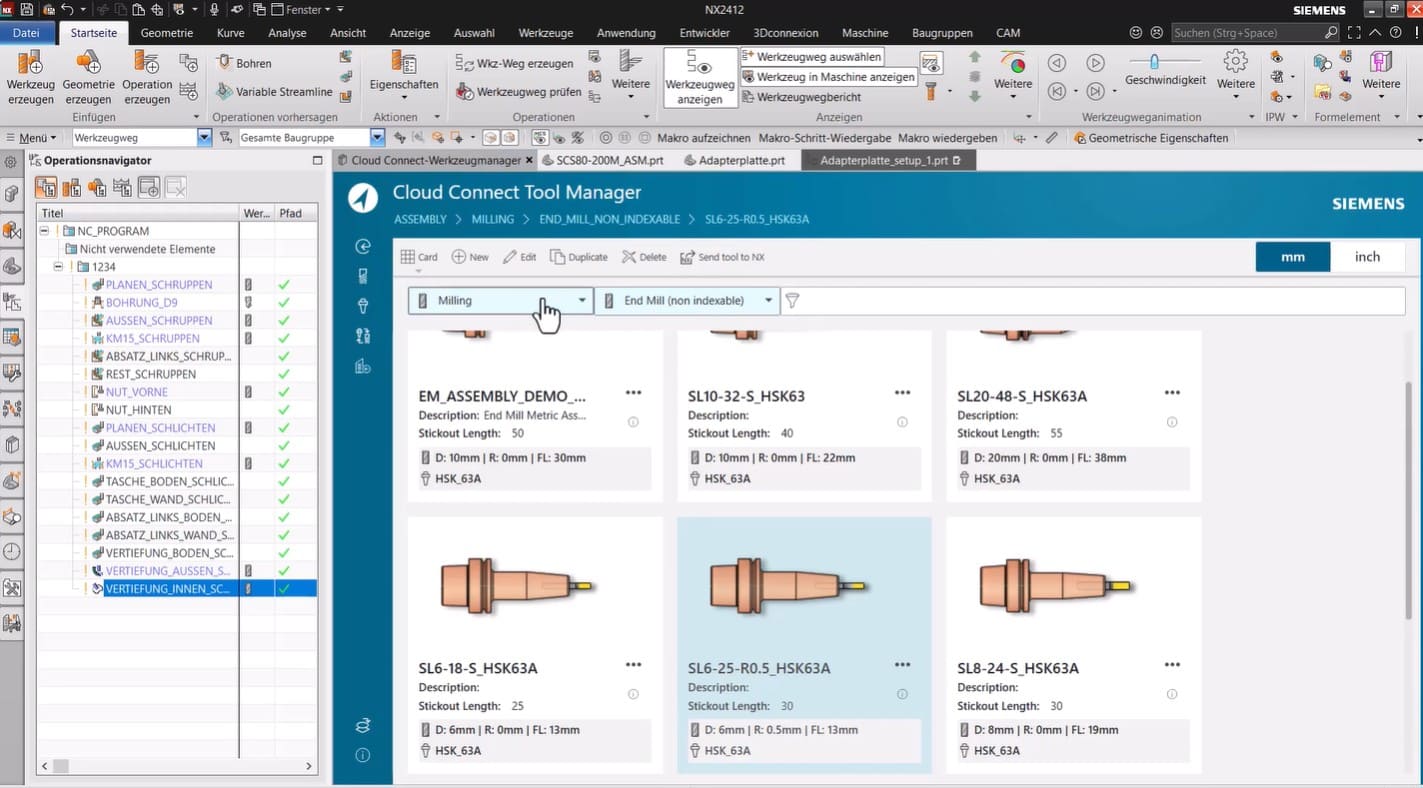Select the mm unit toggle

point(1292,257)
